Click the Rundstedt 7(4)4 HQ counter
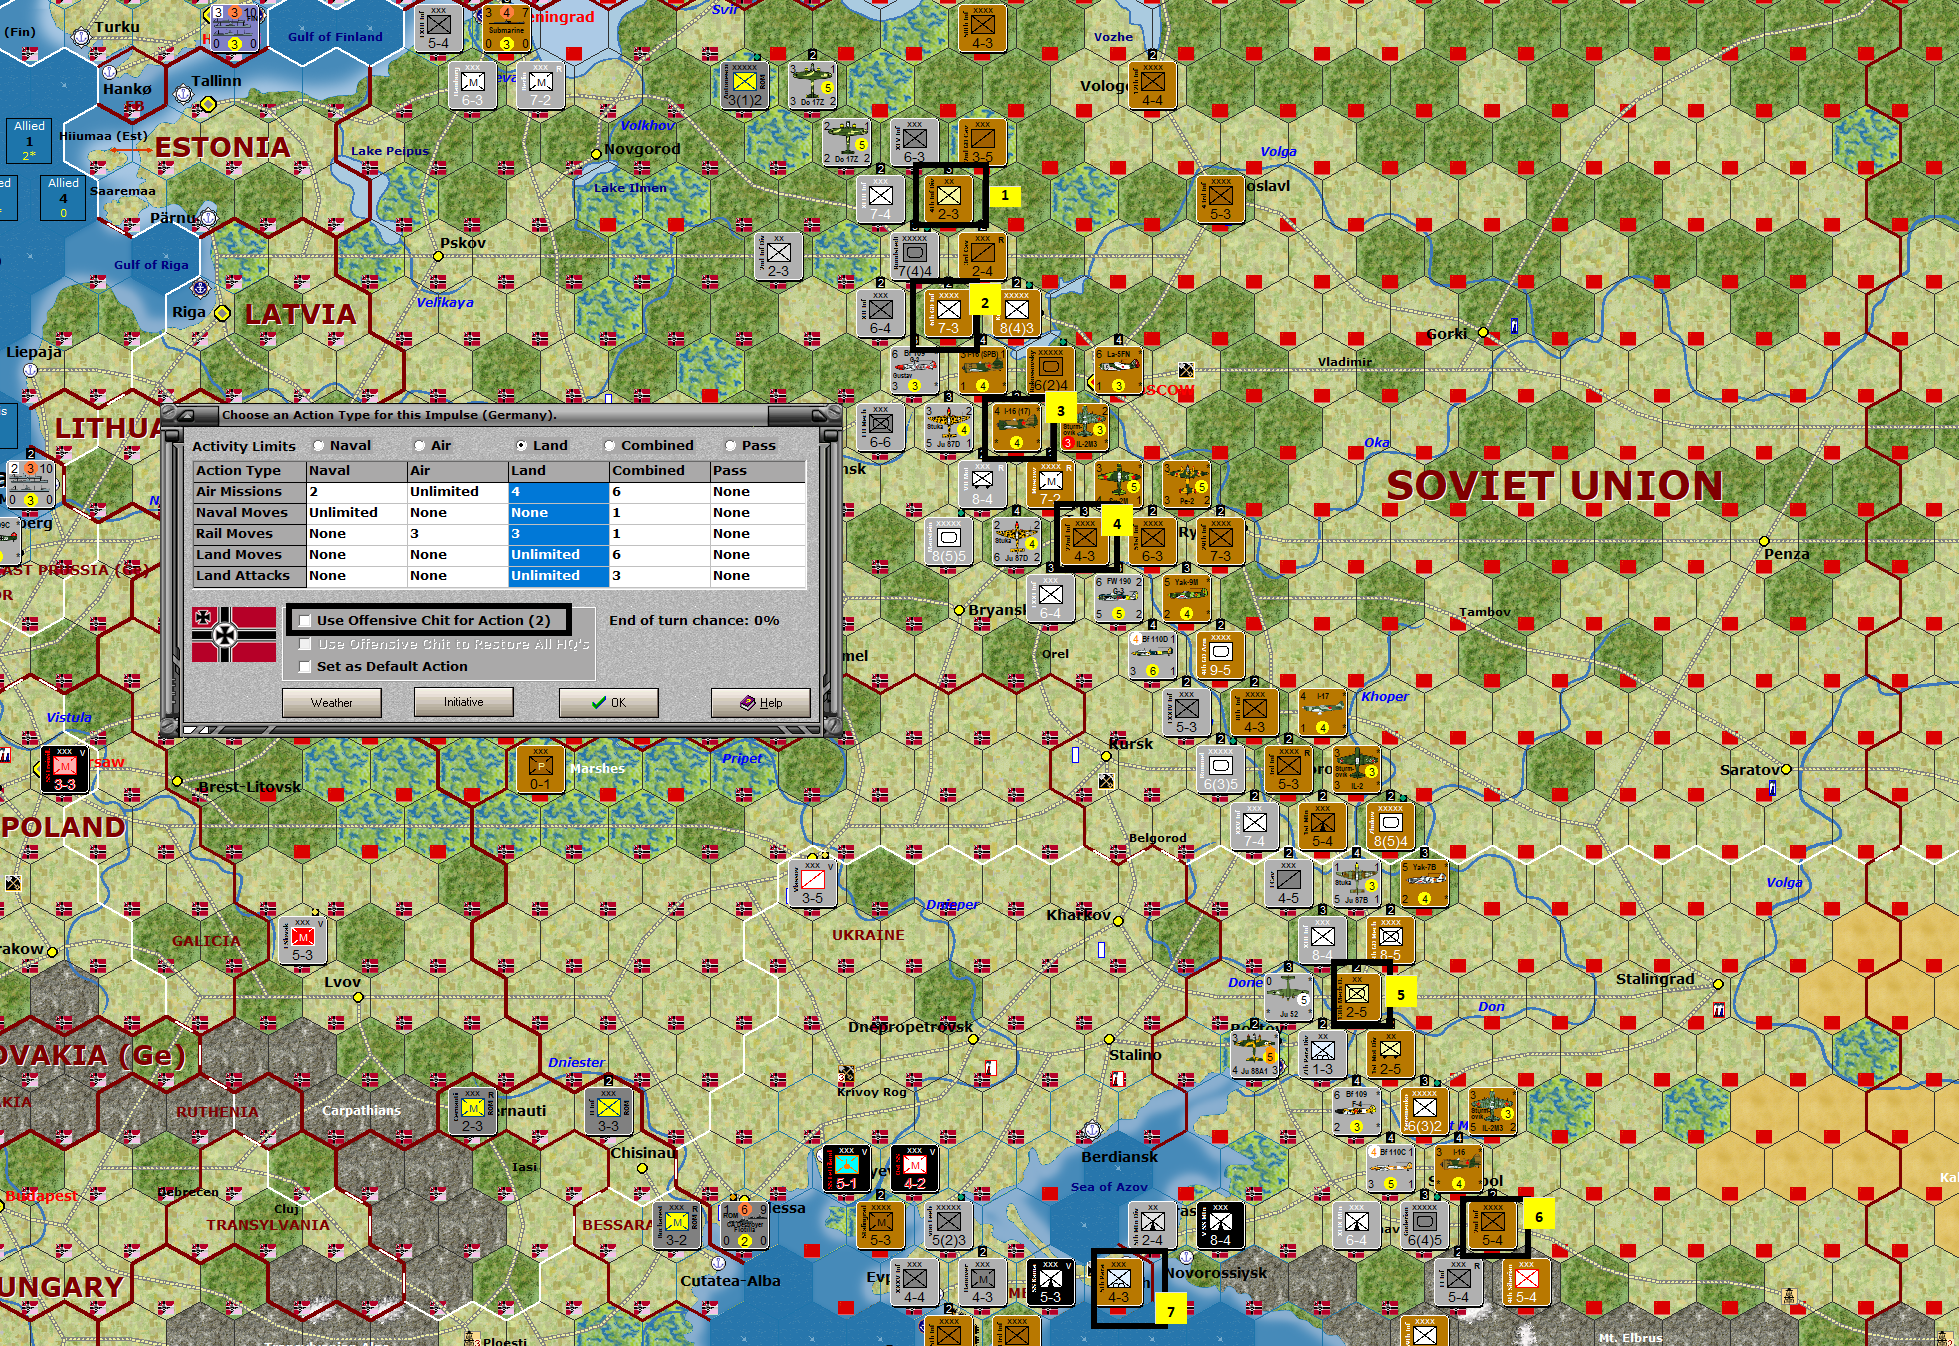This screenshot has height=1346, width=1959. 914,257
